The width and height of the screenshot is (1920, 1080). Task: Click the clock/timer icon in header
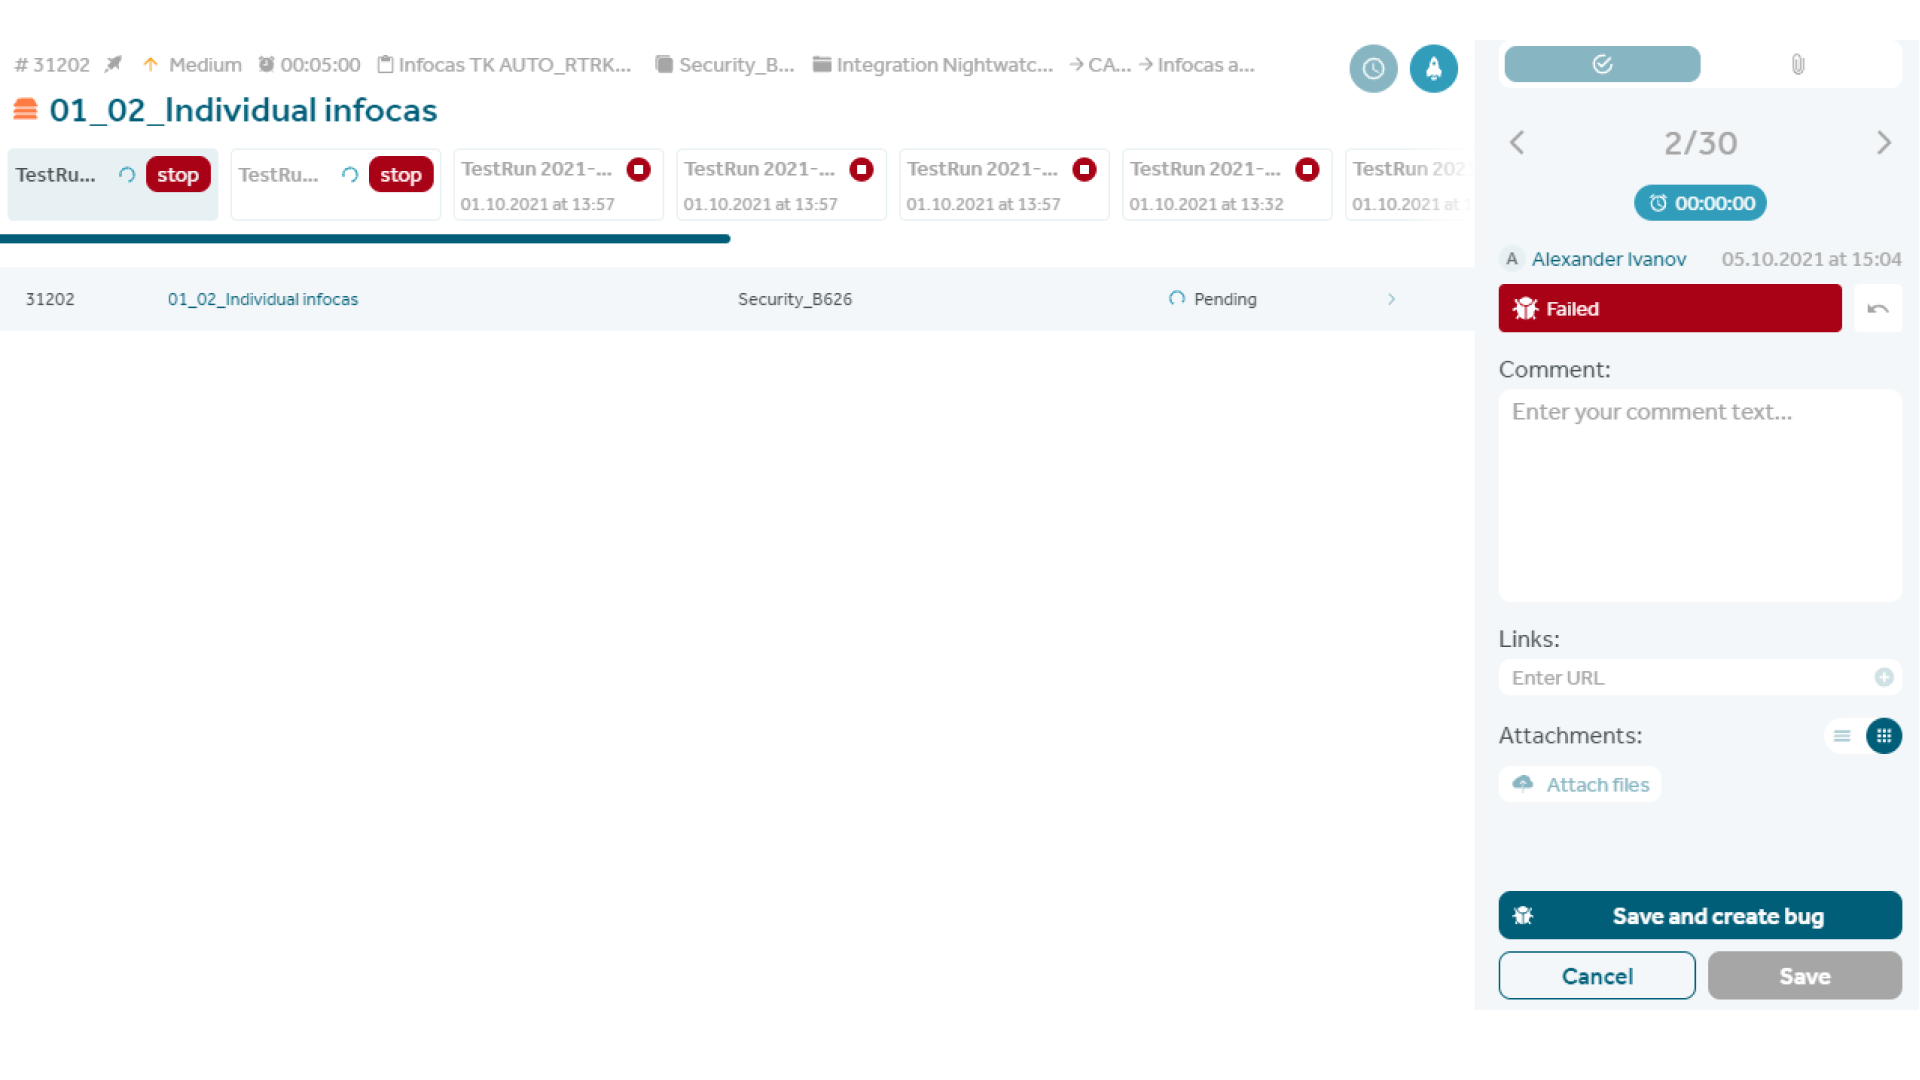tap(1373, 69)
